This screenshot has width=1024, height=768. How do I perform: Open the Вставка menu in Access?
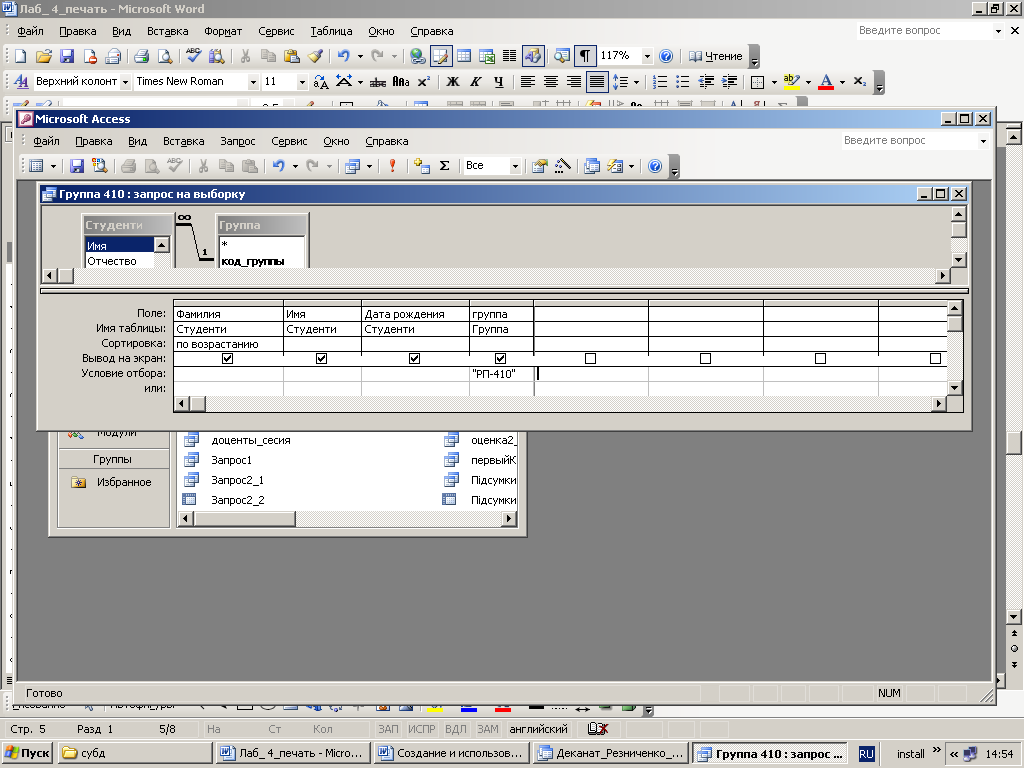tap(184, 141)
